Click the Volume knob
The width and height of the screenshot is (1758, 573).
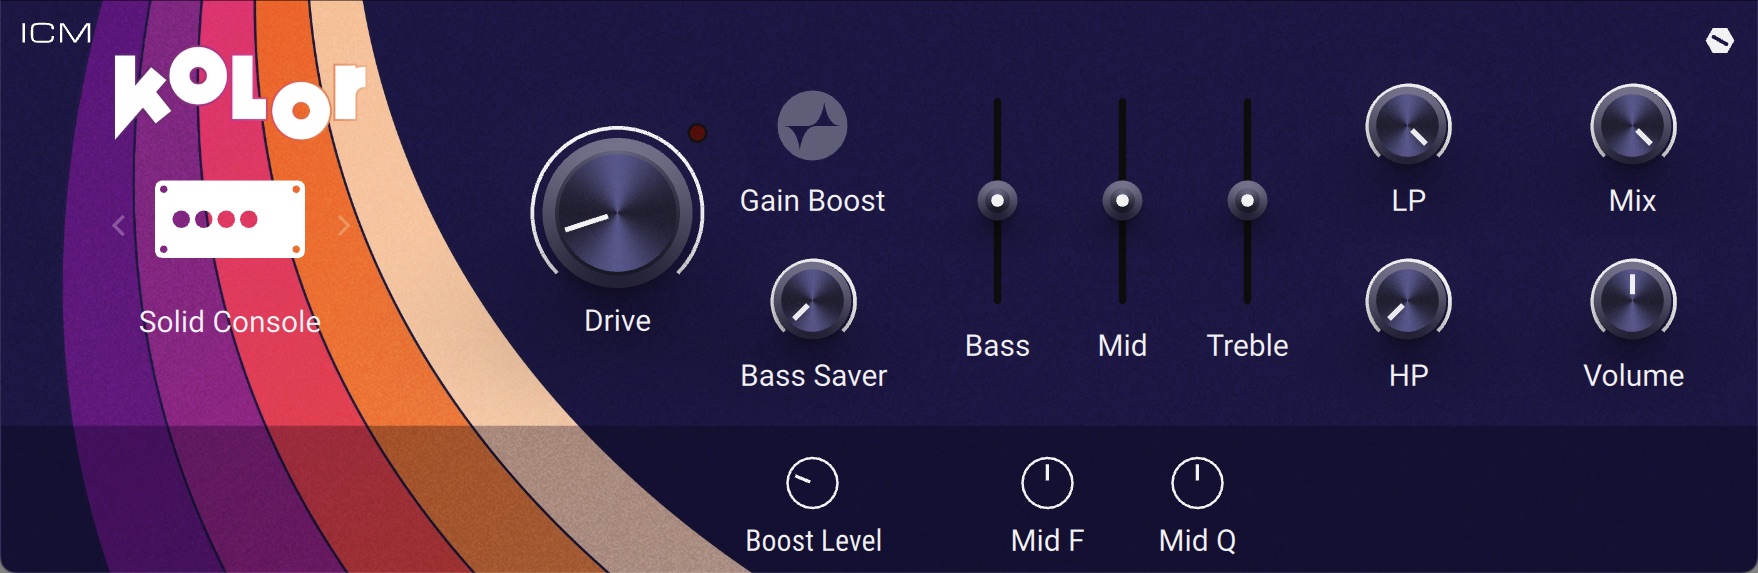click(1633, 301)
